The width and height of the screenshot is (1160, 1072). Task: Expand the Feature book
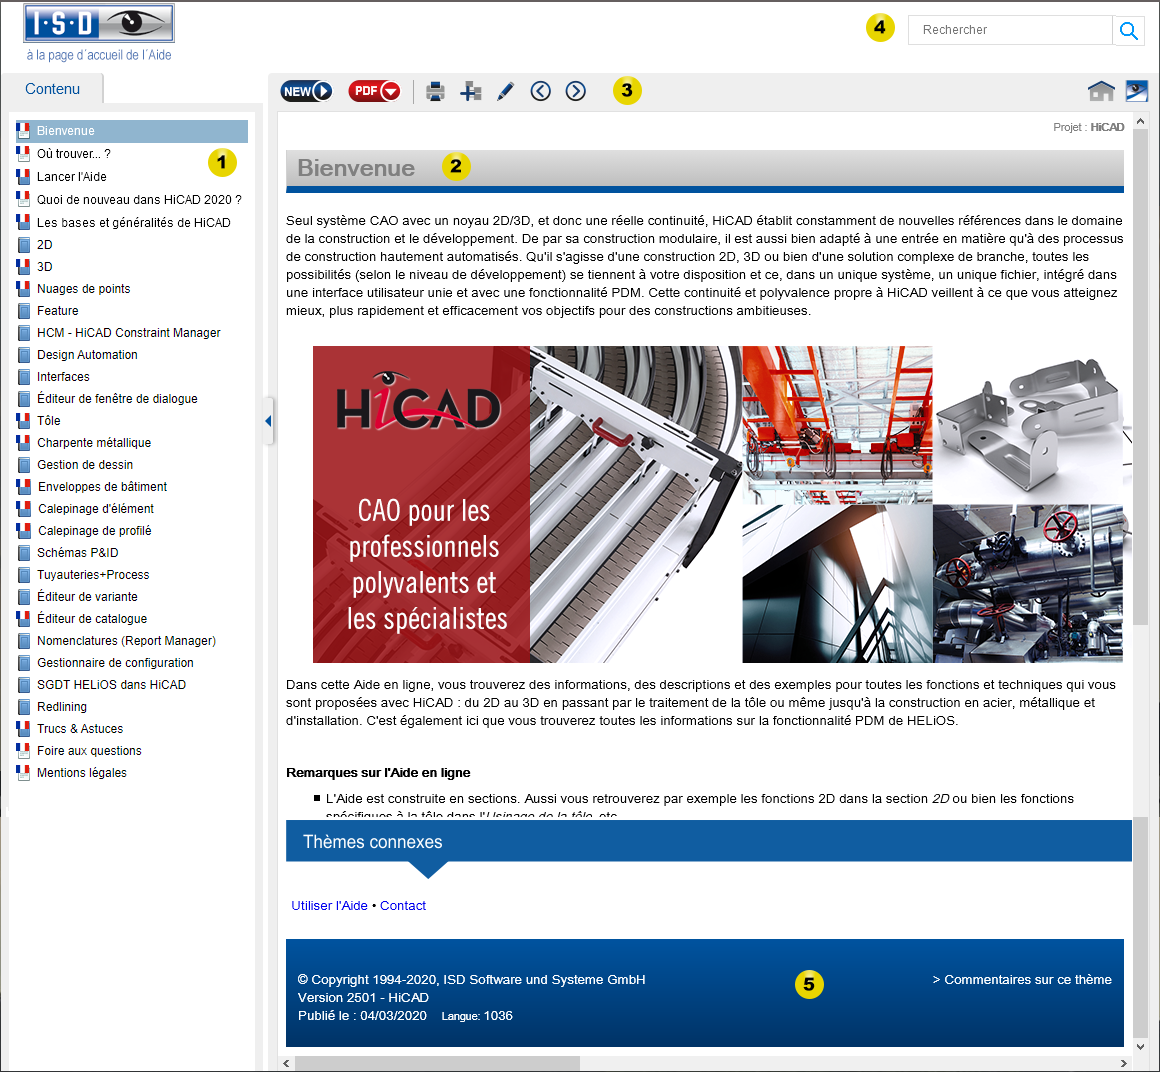58,311
